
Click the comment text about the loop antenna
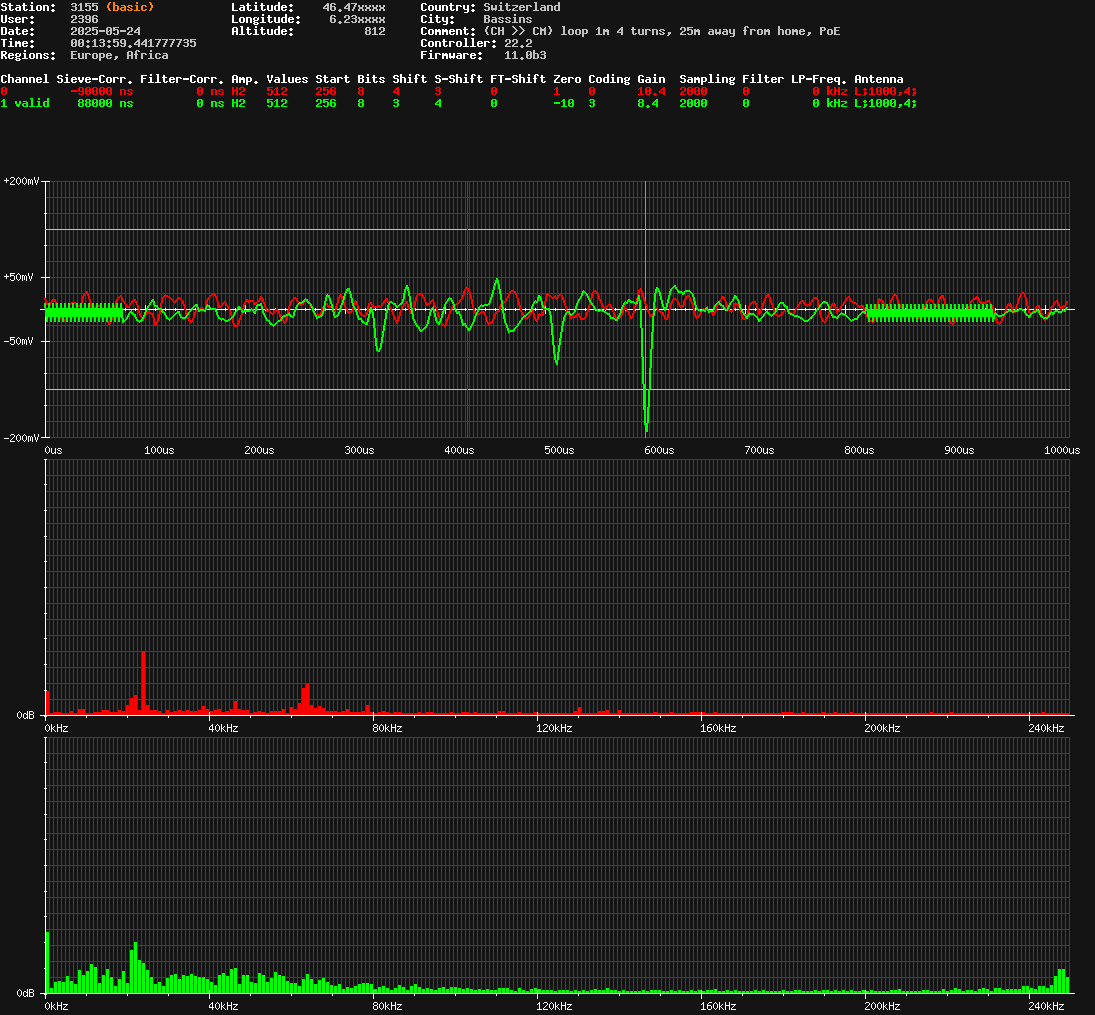(662, 31)
